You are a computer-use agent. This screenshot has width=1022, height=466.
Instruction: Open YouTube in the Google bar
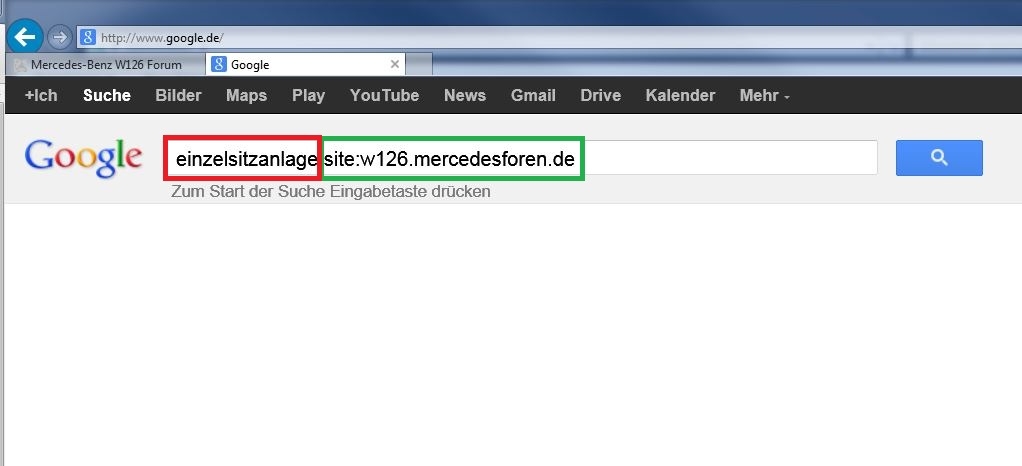[x=385, y=95]
